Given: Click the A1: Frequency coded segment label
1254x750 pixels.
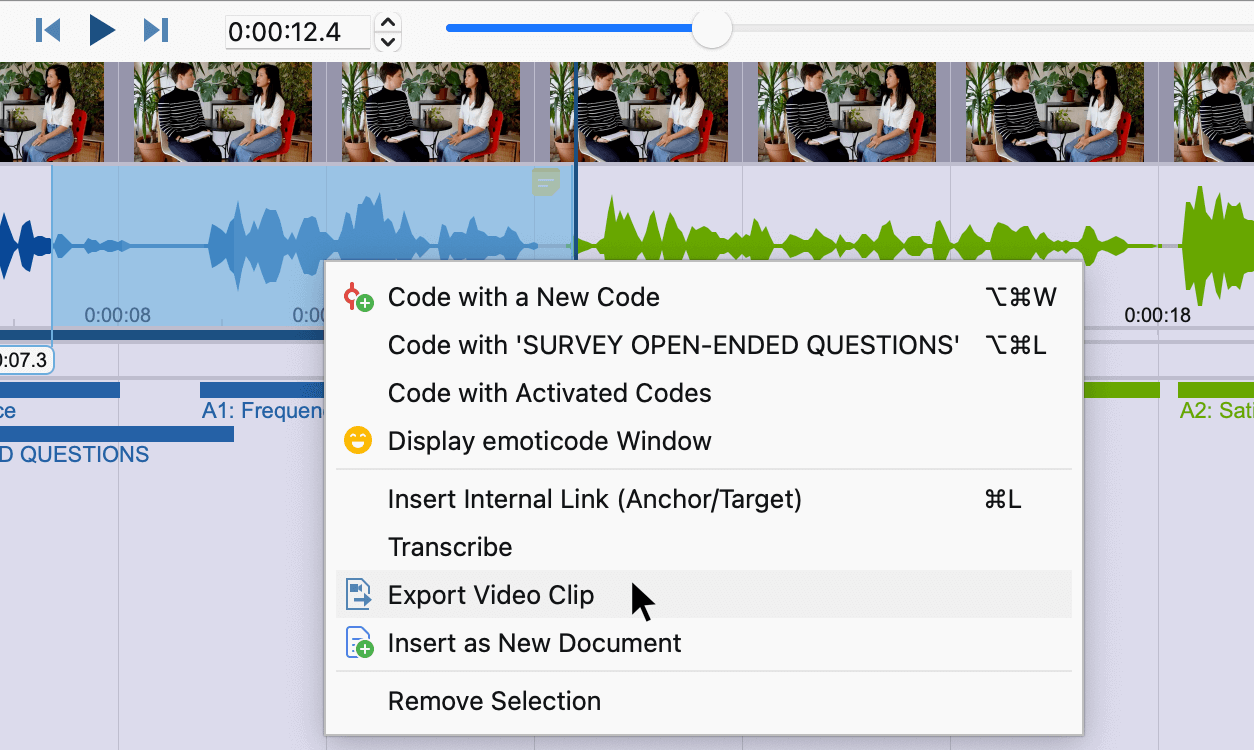Looking at the screenshot, I should (265, 411).
